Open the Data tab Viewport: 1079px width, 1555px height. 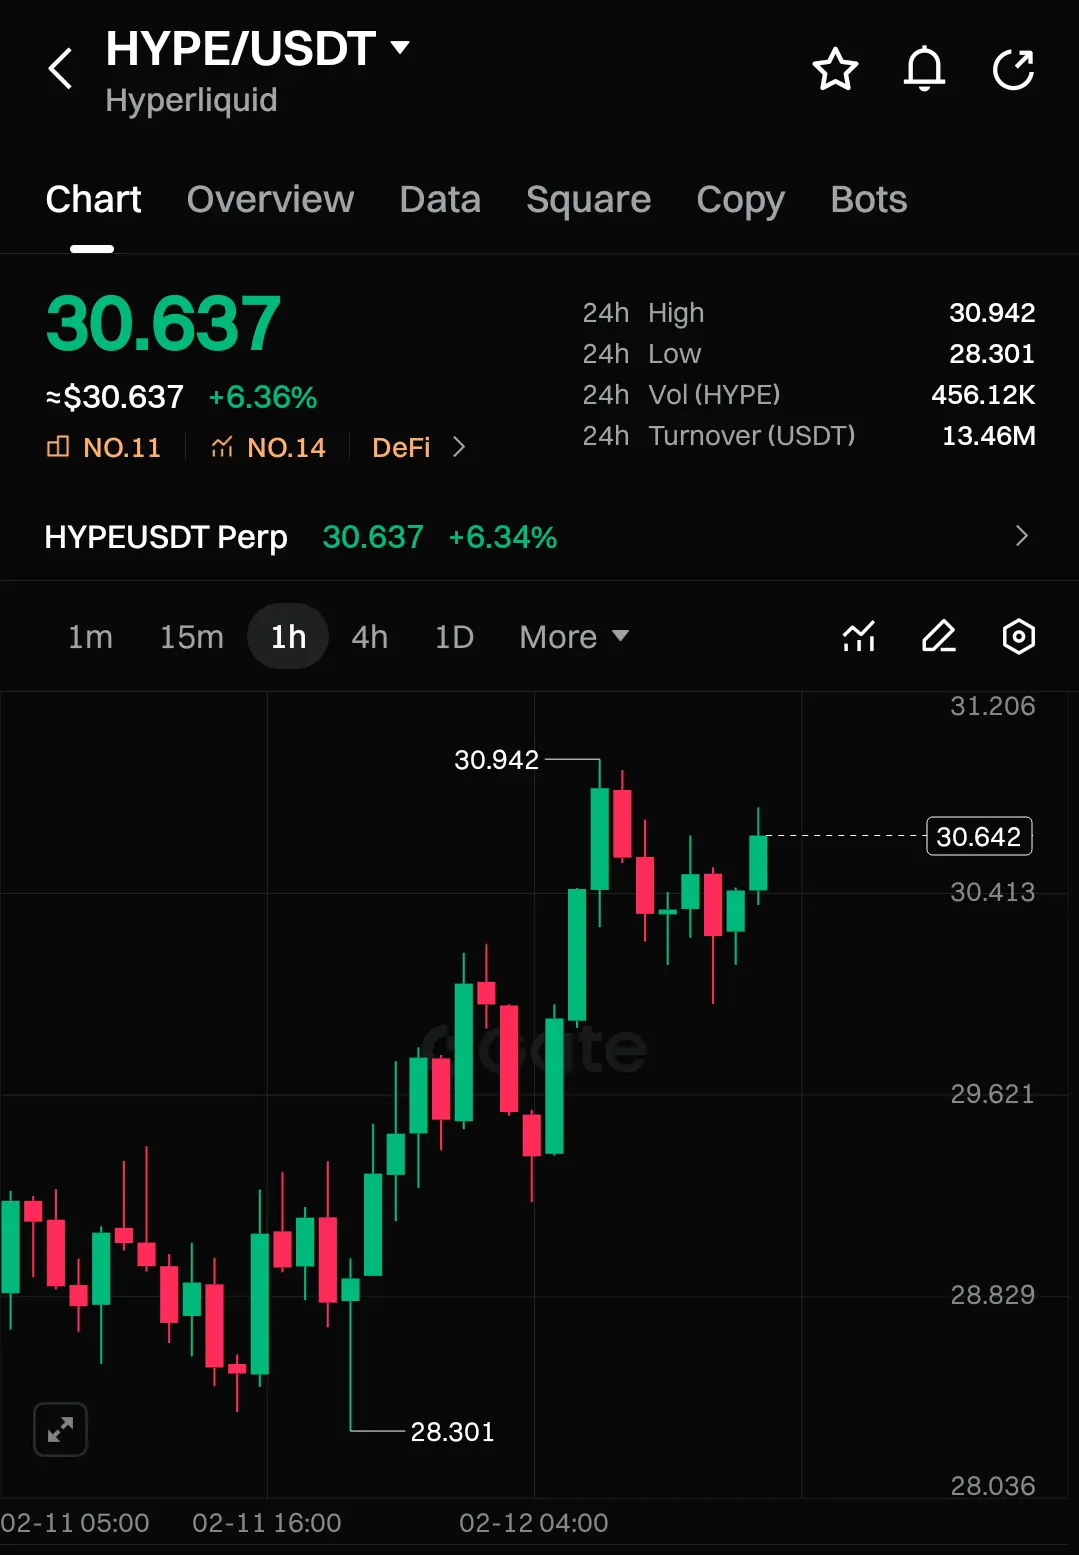(x=440, y=200)
